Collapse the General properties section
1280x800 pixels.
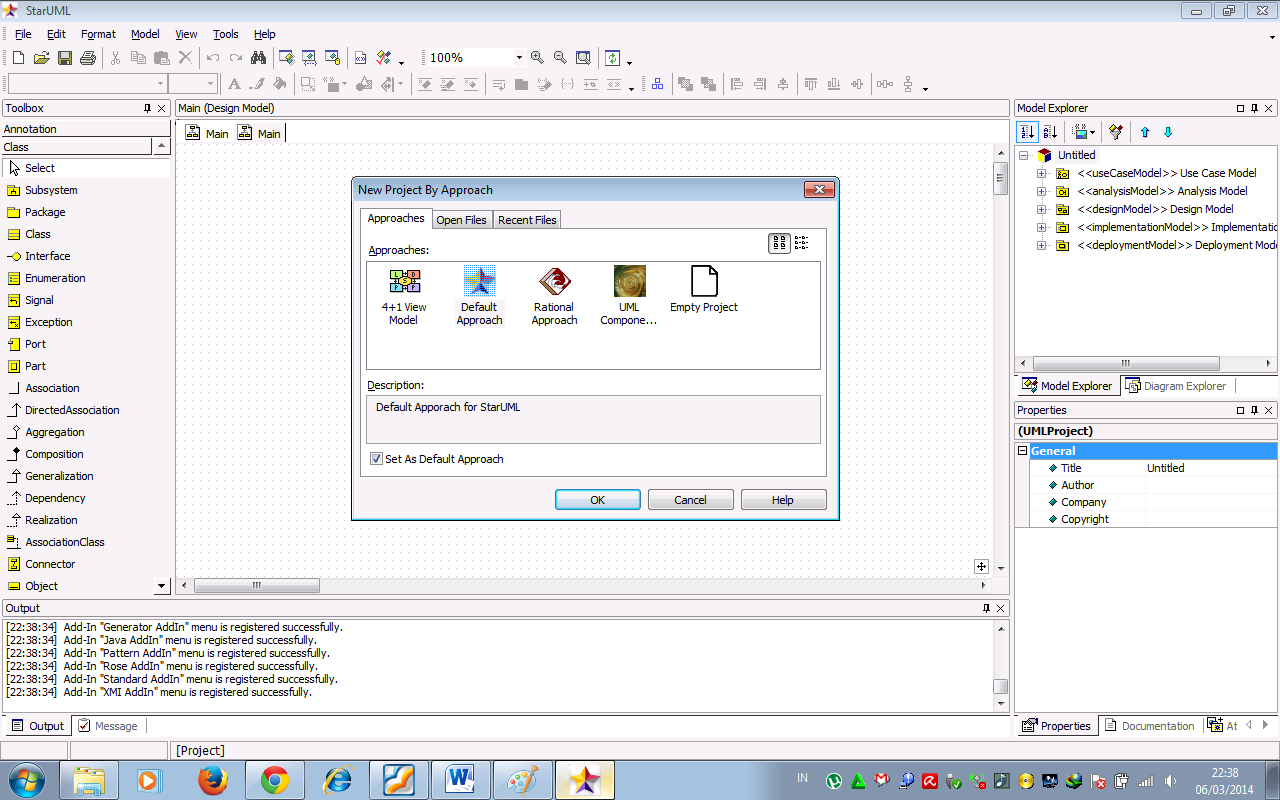[x=1023, y=451]
